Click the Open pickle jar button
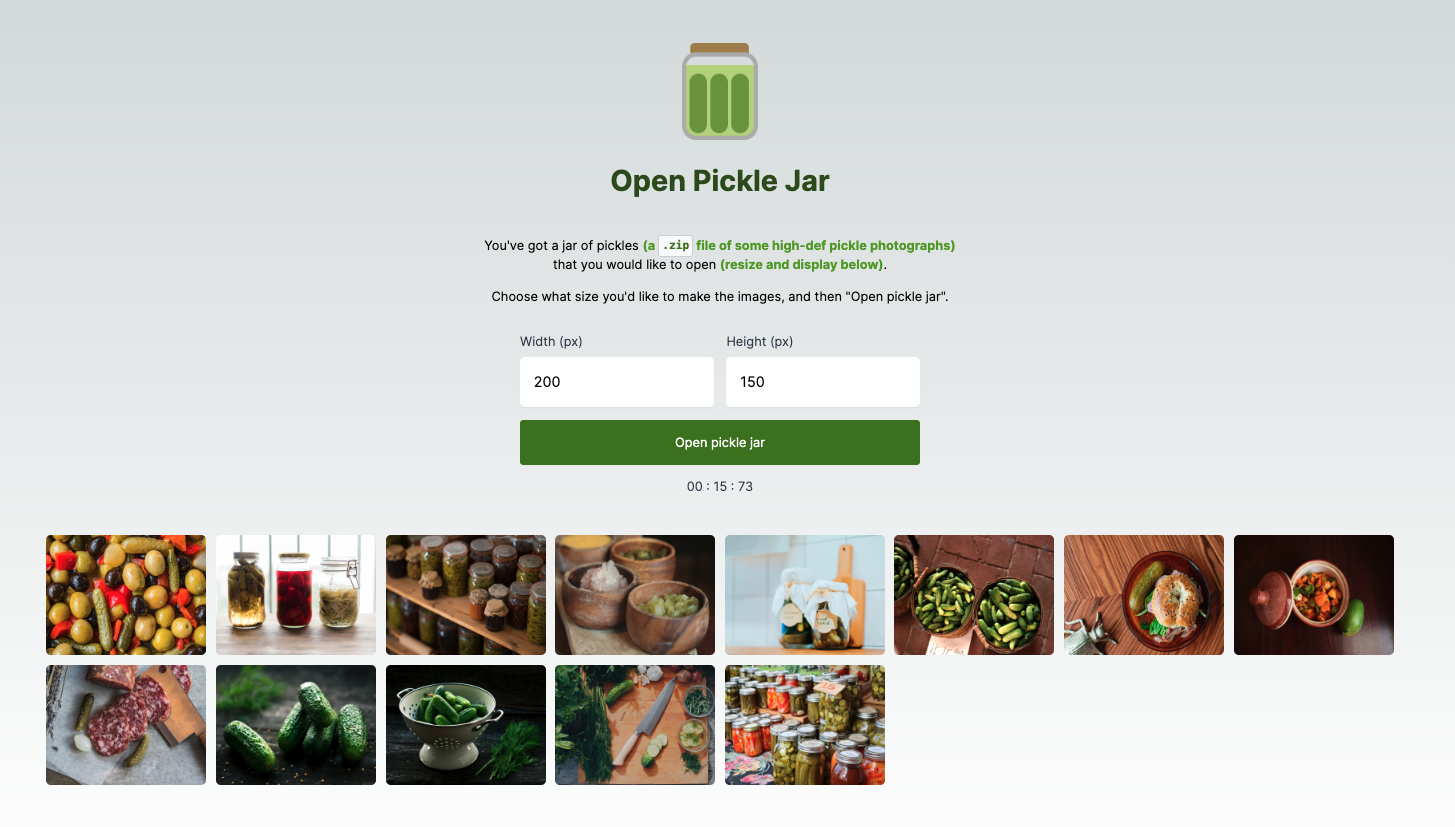This screenshot has width=1455, height=827. click(x=720, y=442)
